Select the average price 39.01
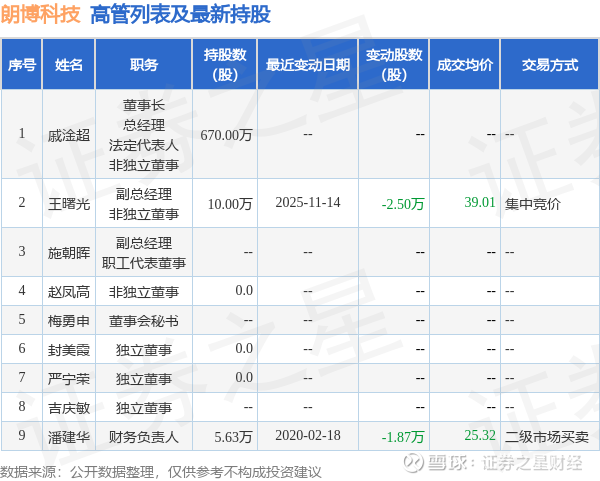The image size is (600, 481). 480,202
